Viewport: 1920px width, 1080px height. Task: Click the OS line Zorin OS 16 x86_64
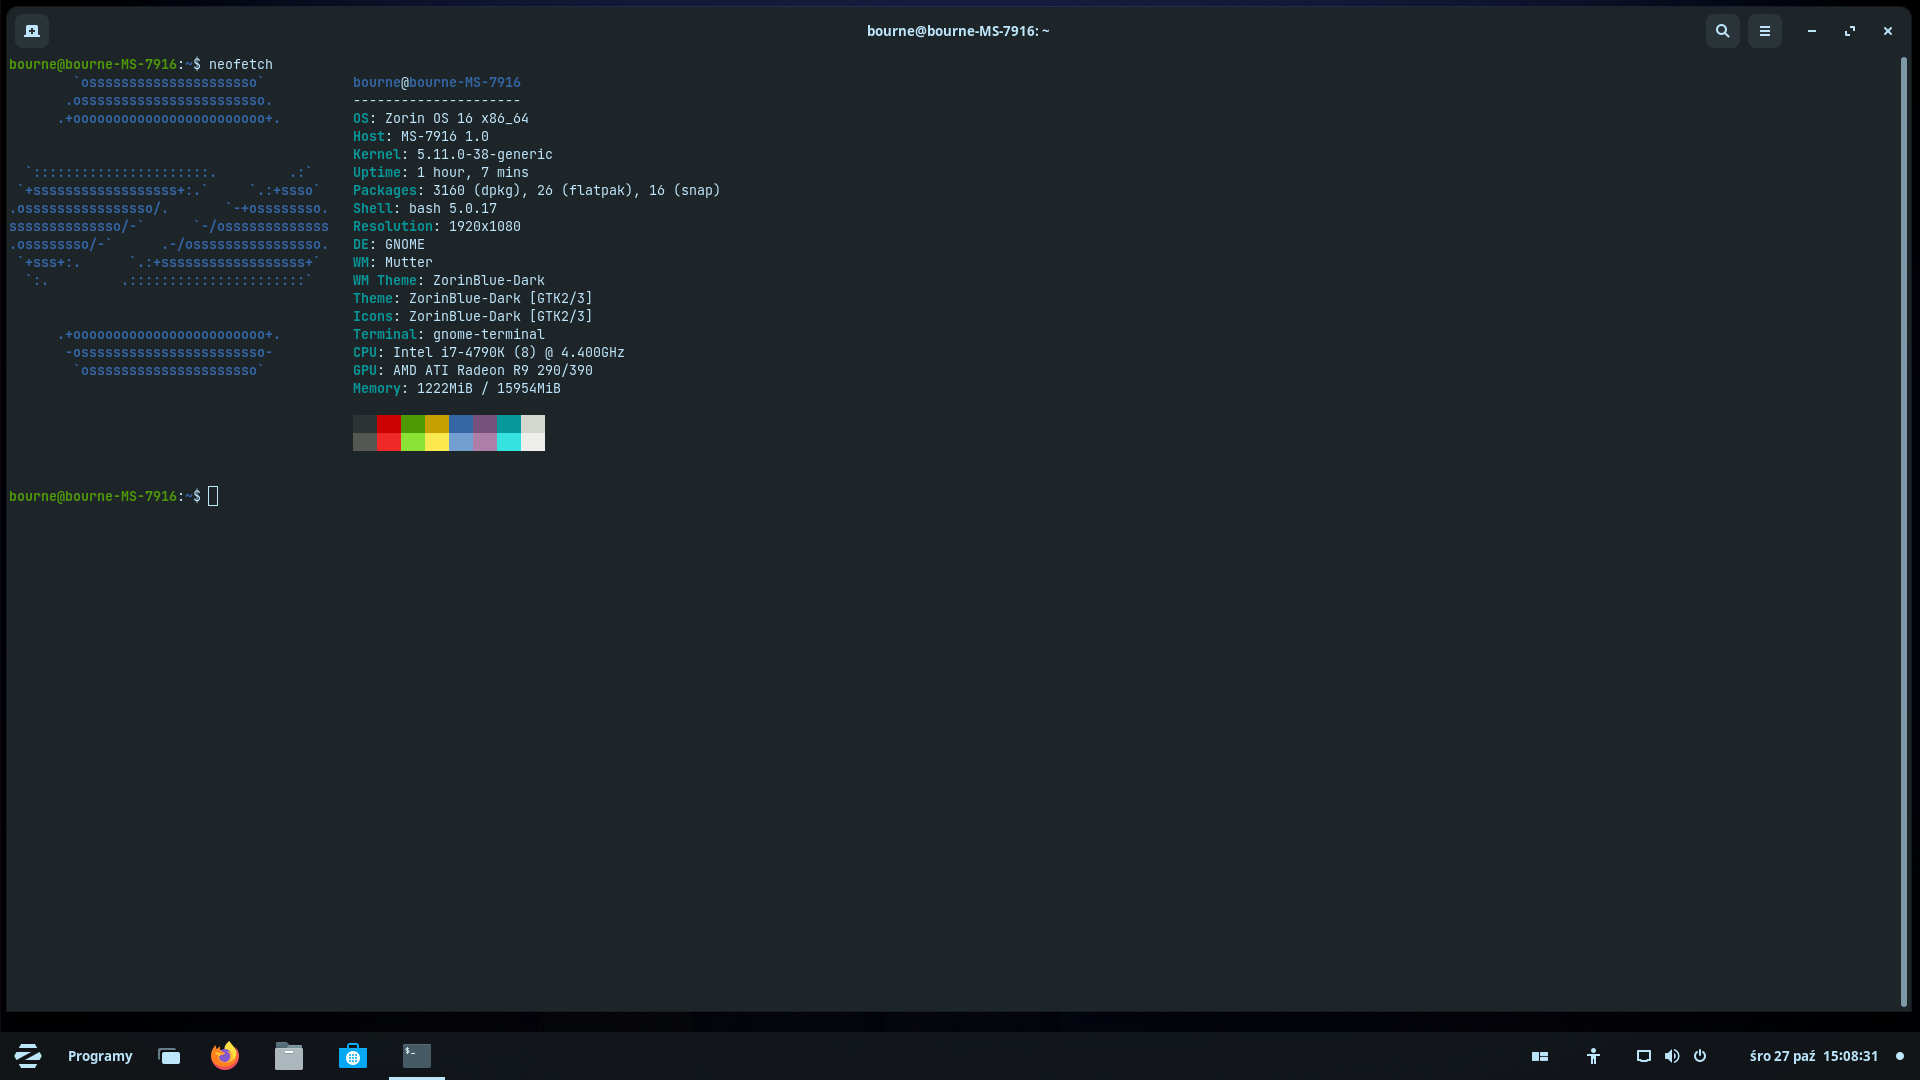(441, 118)
